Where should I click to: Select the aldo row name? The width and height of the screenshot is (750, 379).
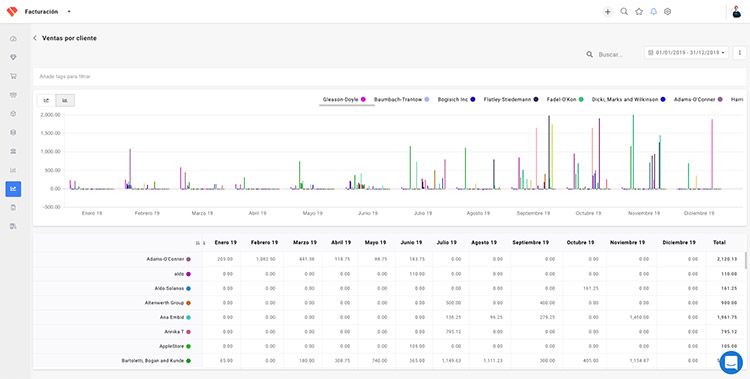178,274
